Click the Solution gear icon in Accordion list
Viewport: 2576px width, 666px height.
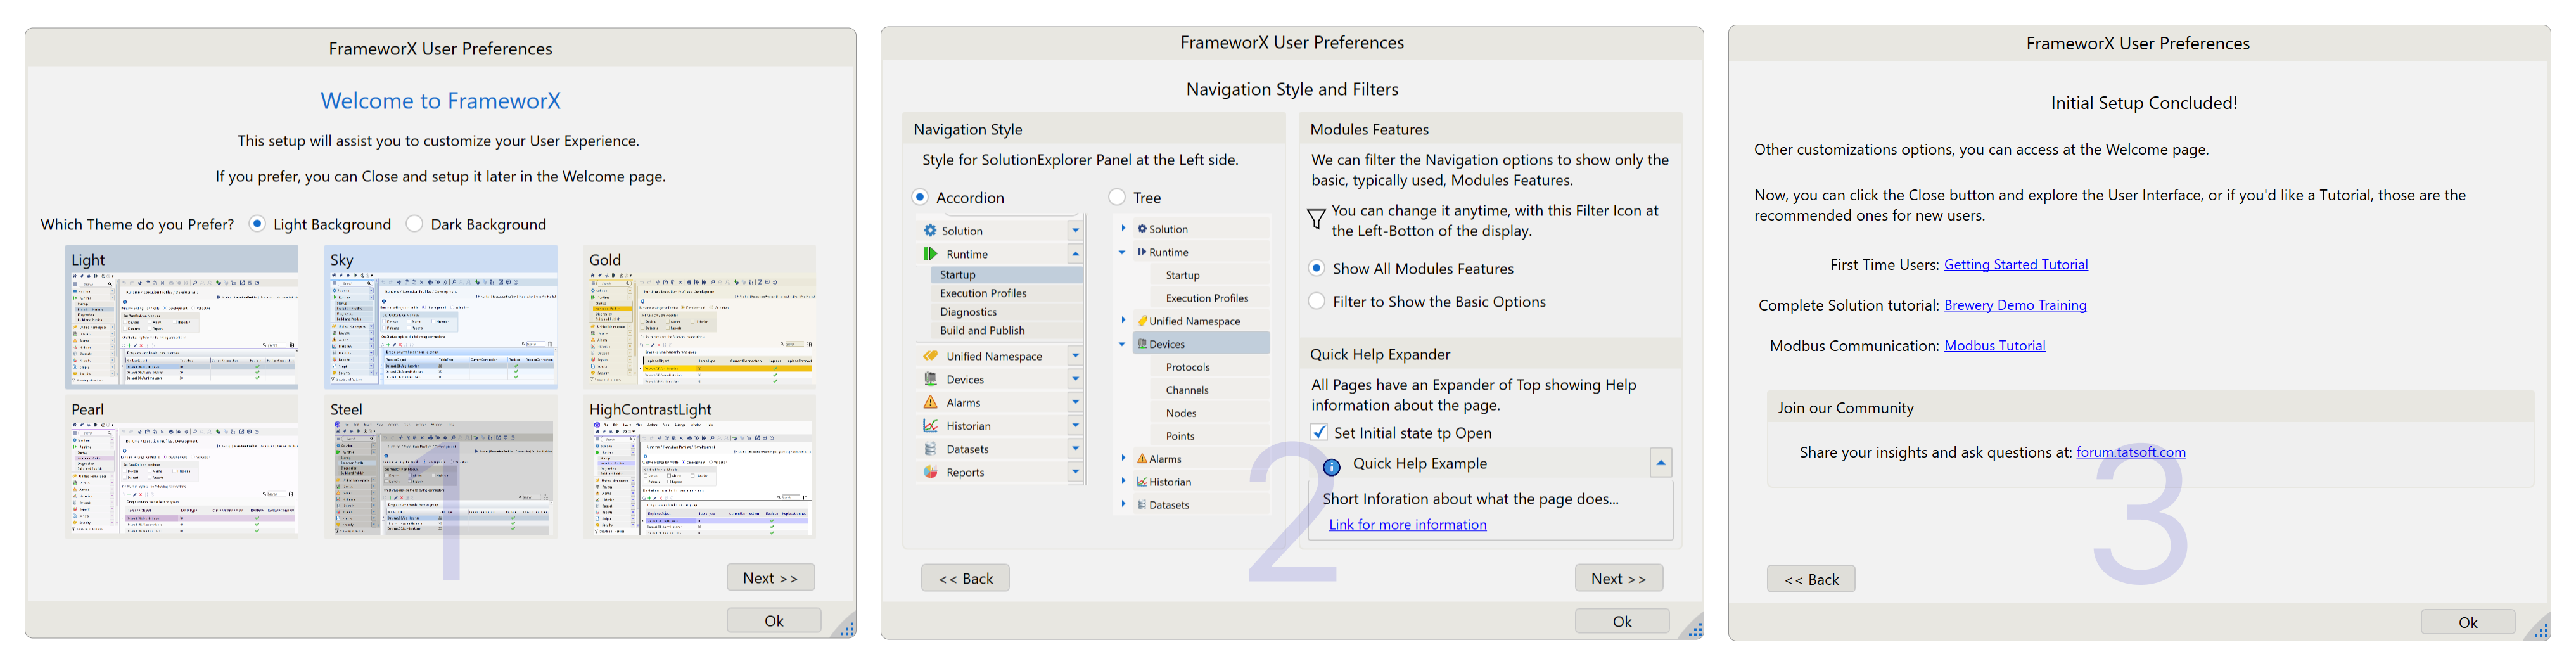point(930,230)
